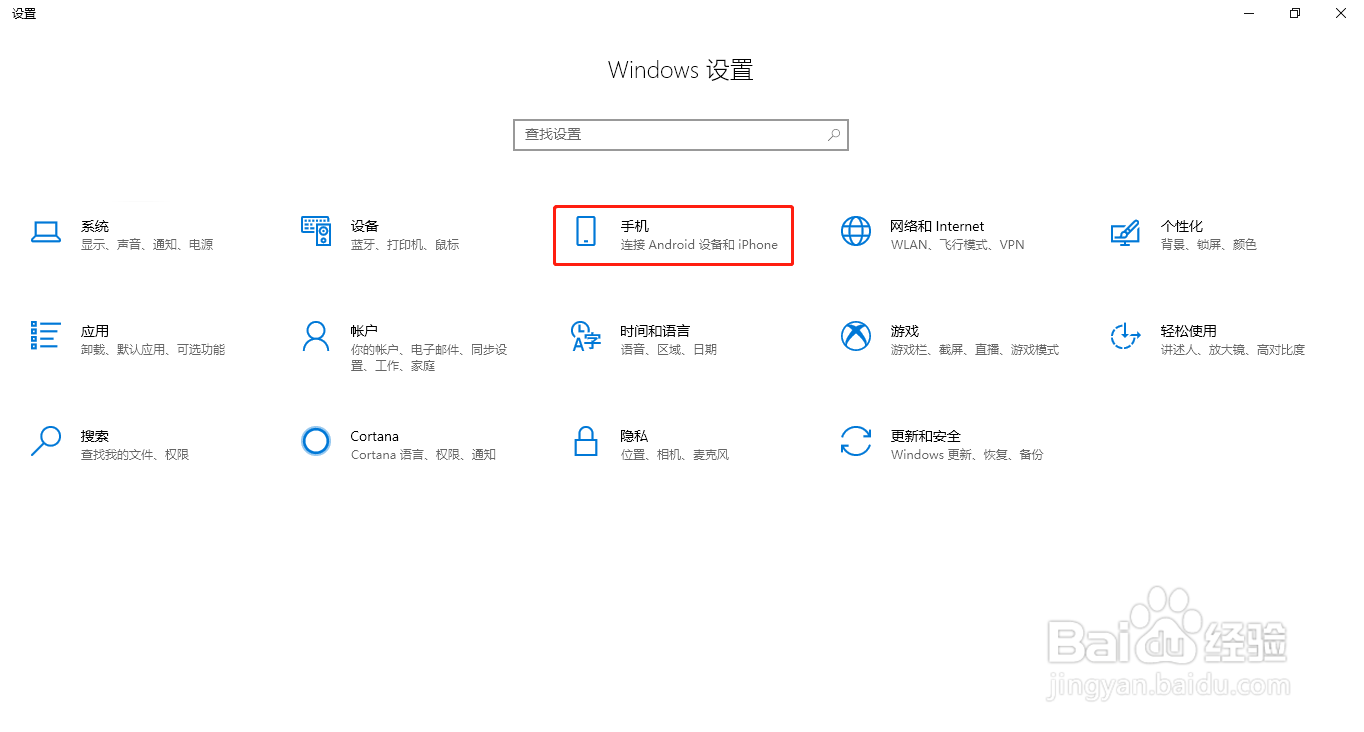Open the 游戏 Xbox icon

[x=856, y=336]
